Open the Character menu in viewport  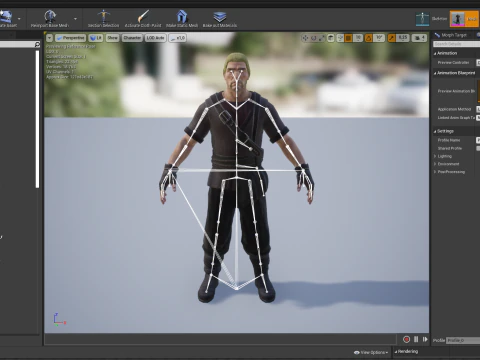[132, 38]
